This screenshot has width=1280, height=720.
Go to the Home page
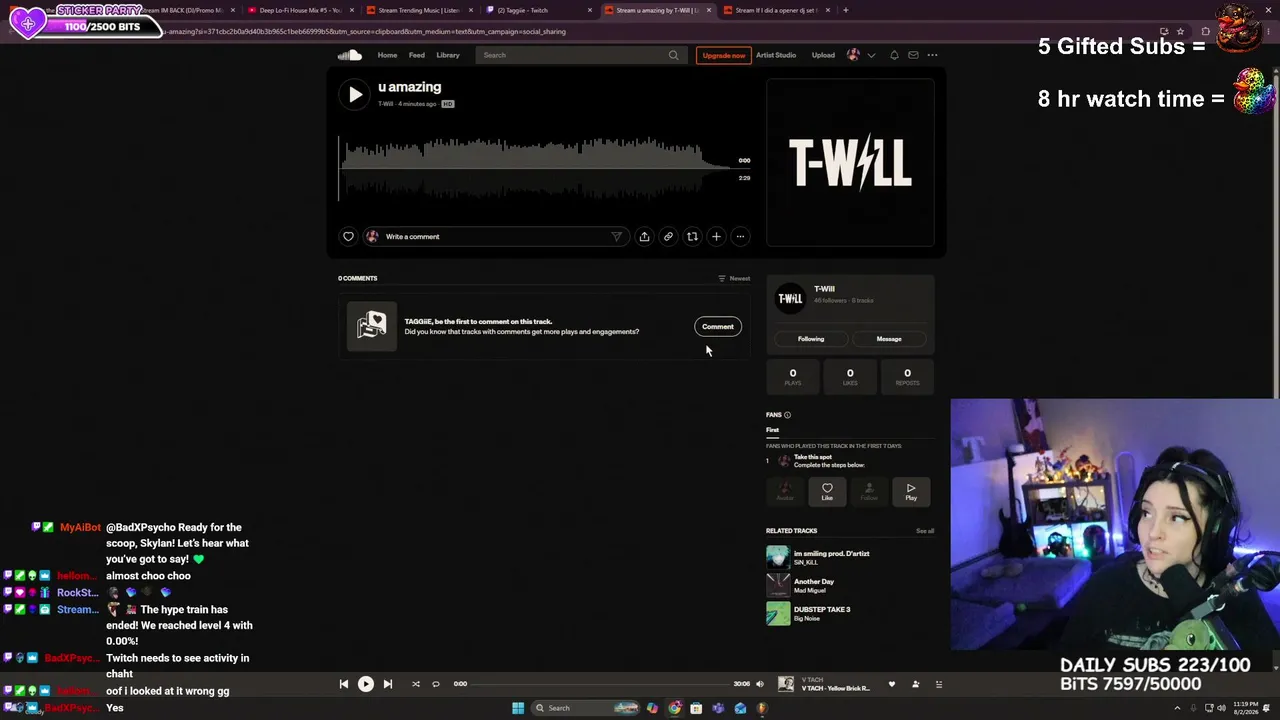tap(387, 55)
